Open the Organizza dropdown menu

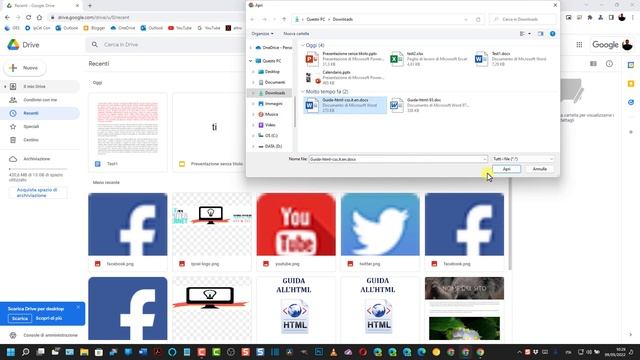click(262, 33)
